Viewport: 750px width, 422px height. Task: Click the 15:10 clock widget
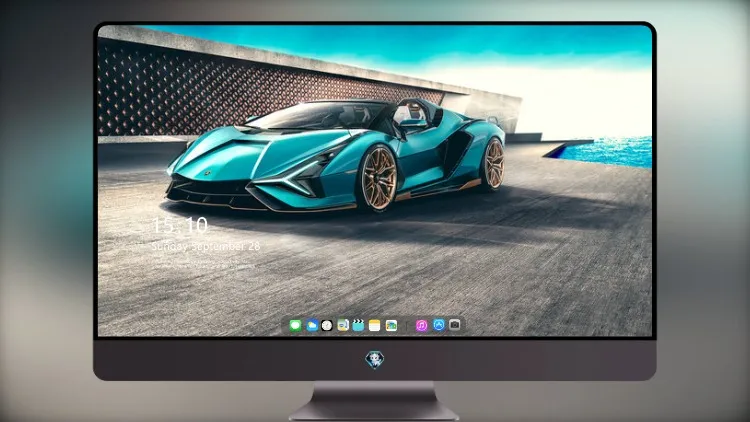180,225
